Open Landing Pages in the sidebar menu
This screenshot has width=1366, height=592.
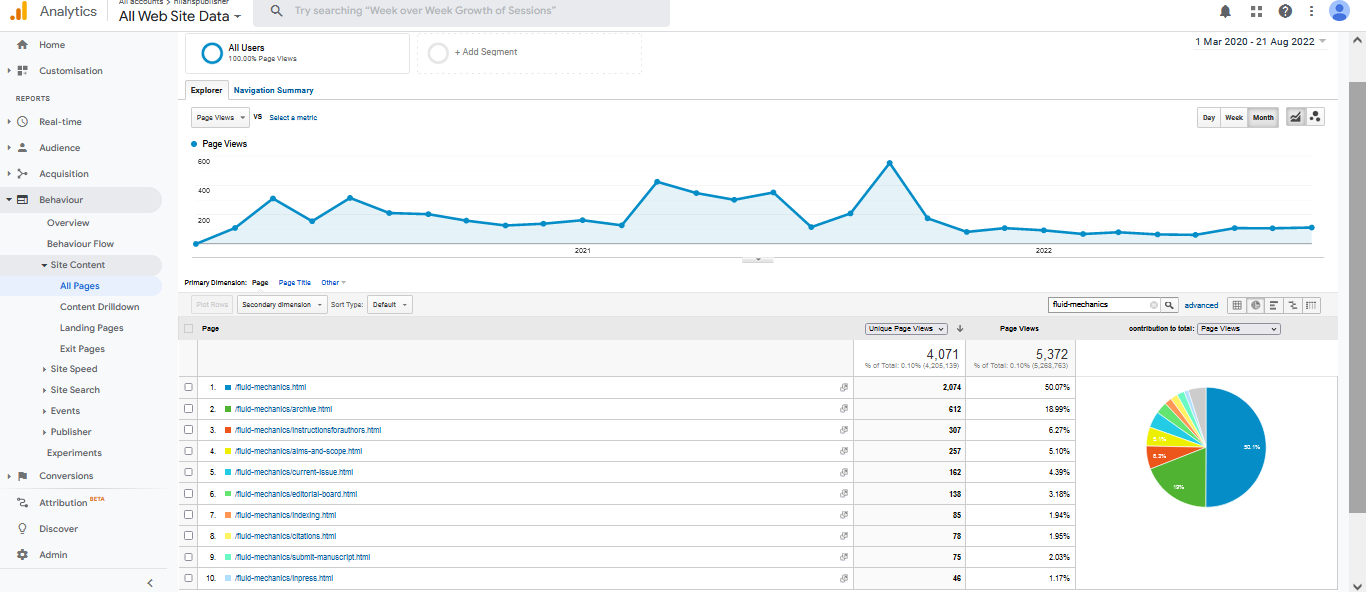click(91, 328)
